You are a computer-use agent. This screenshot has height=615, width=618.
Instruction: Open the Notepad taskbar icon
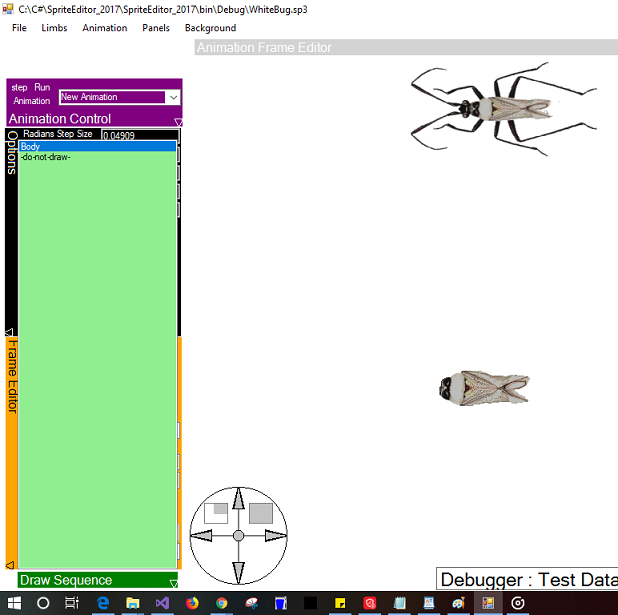click(399, 603)
